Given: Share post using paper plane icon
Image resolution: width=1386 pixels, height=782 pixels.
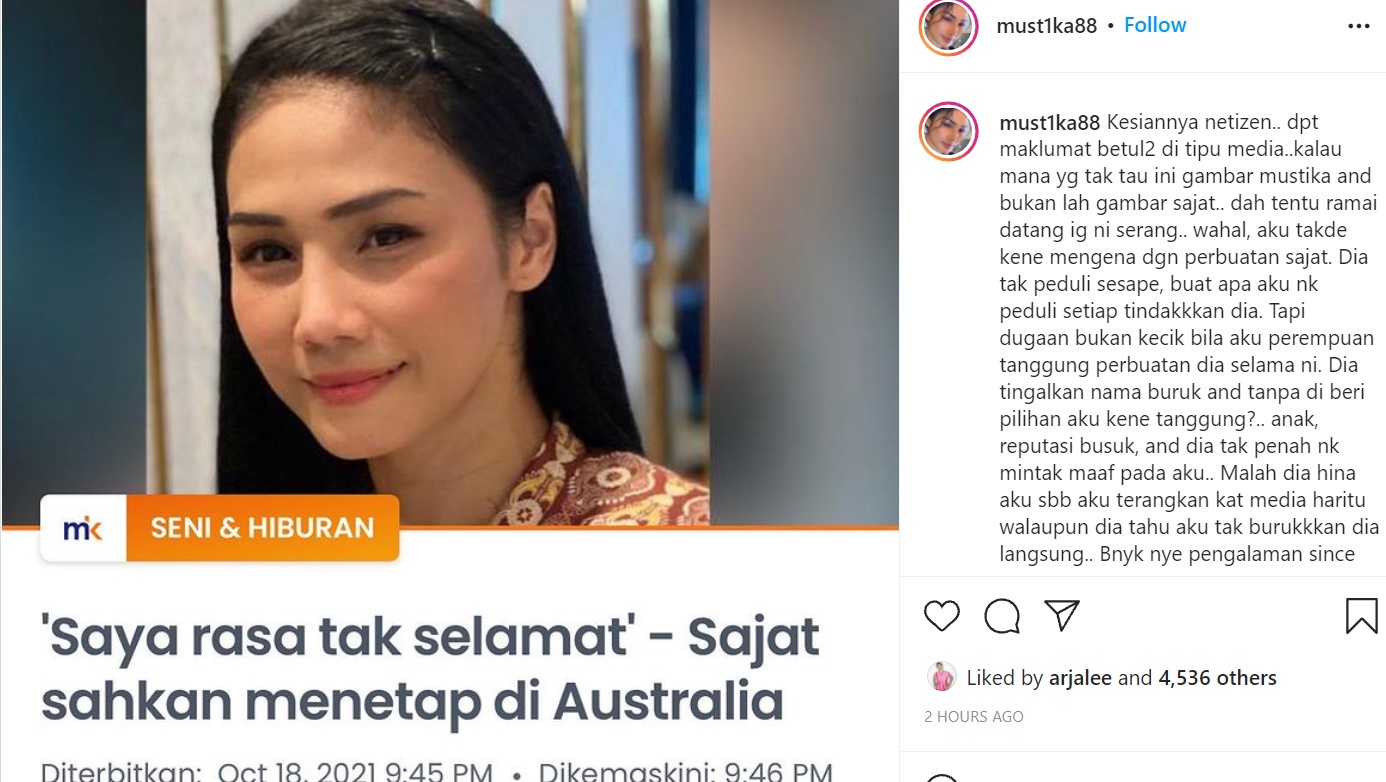Looking at the screenshot, I should 1061,616.
